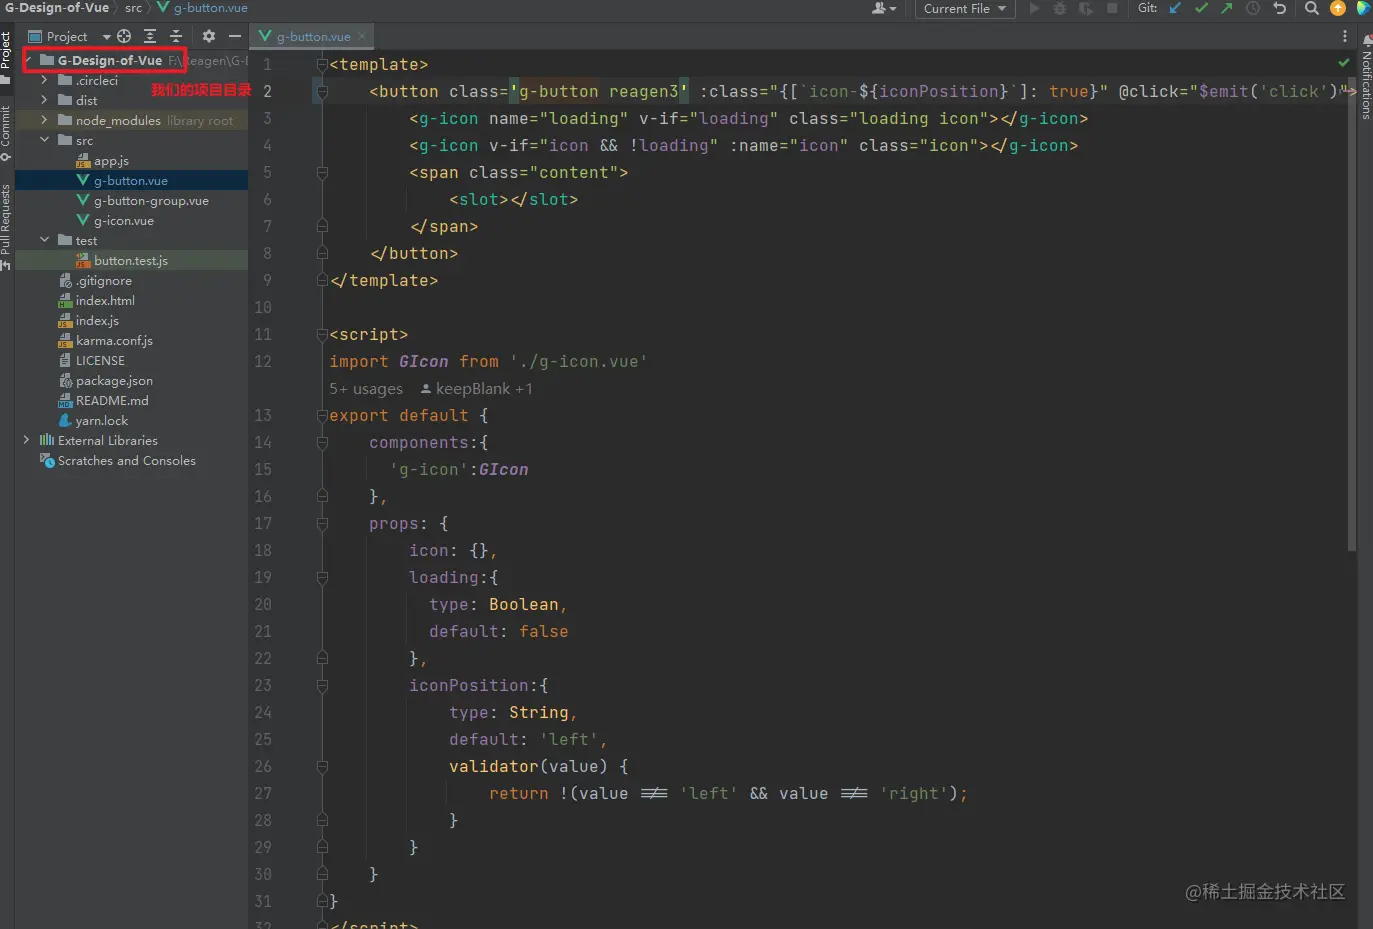Viewport: 1373px width, 929px height.
Task: Toggle the fold marker at loading prop
Action: [x=322, y=577]
